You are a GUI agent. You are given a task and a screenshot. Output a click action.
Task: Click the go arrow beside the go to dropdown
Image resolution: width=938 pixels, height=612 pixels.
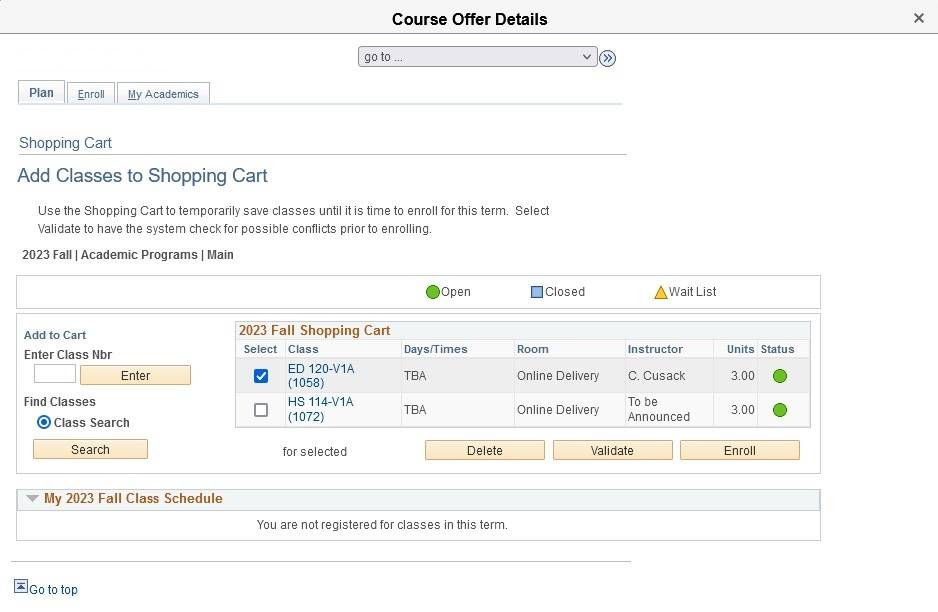pos(608,57)
